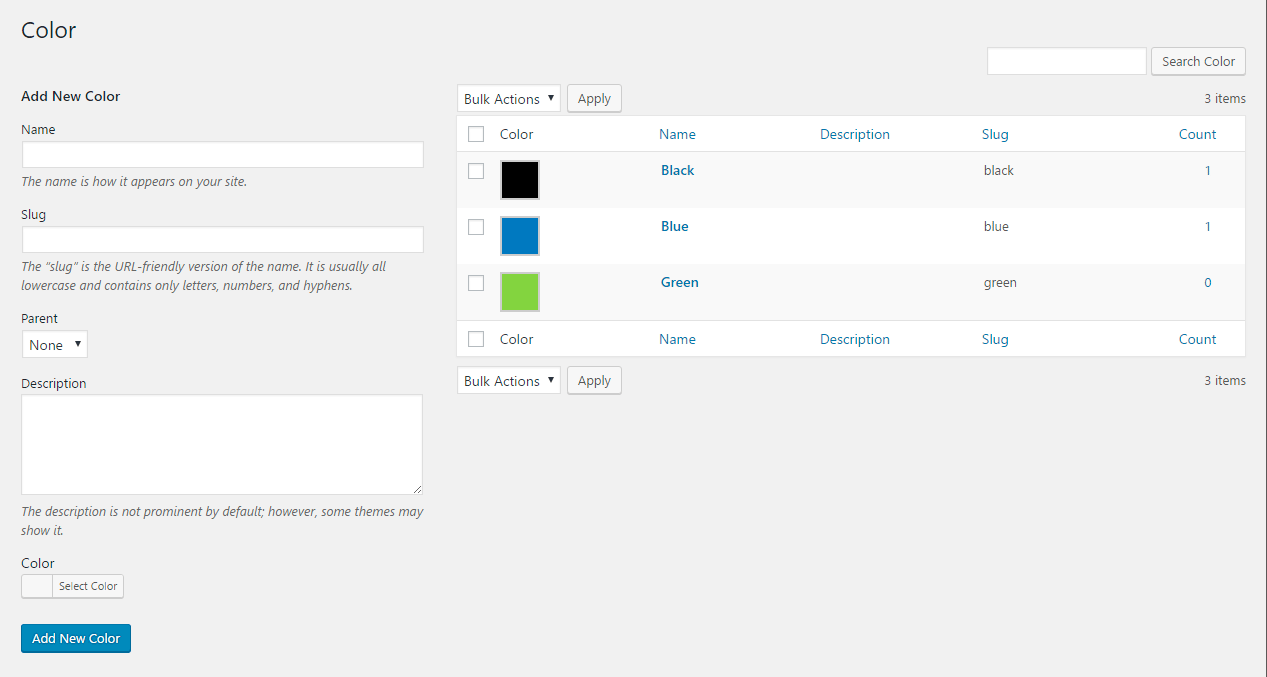Click into the Slug input field

point(222,240)
